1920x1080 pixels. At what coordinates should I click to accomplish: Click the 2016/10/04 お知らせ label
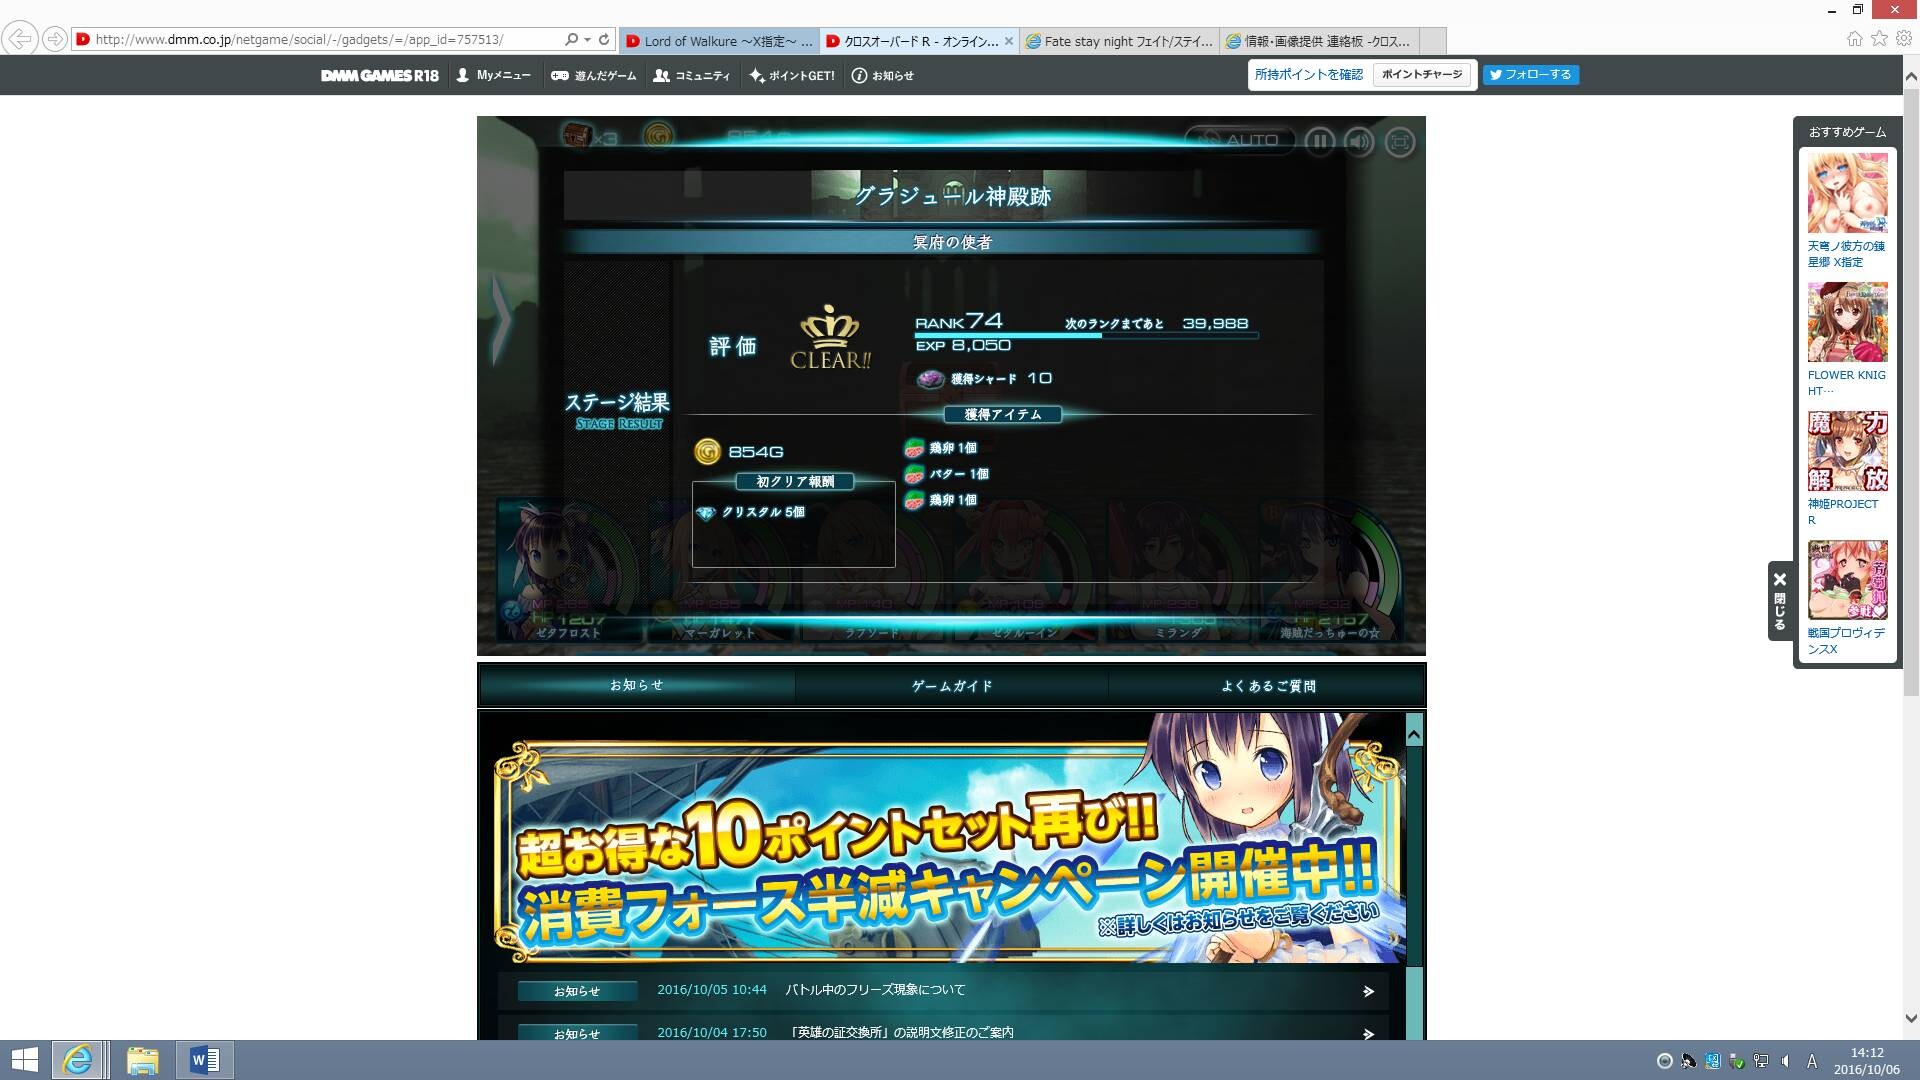[x=578, y=1033]
